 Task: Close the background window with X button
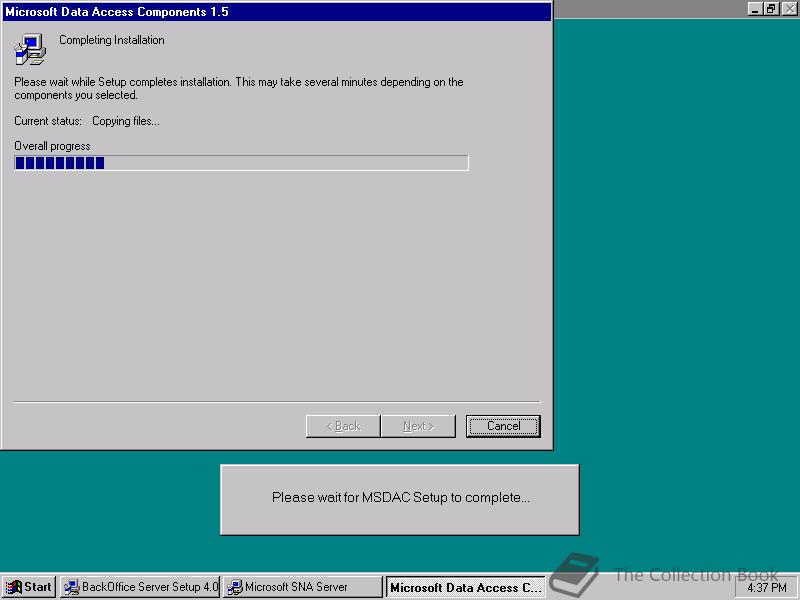tap(789, 9)
